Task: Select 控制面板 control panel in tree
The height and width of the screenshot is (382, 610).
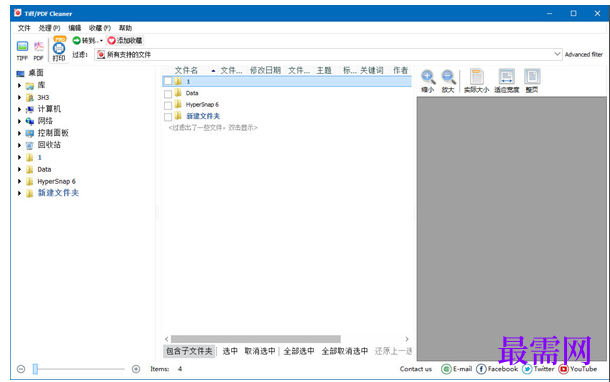Action: pyautogui.click(x=53, y=133)
